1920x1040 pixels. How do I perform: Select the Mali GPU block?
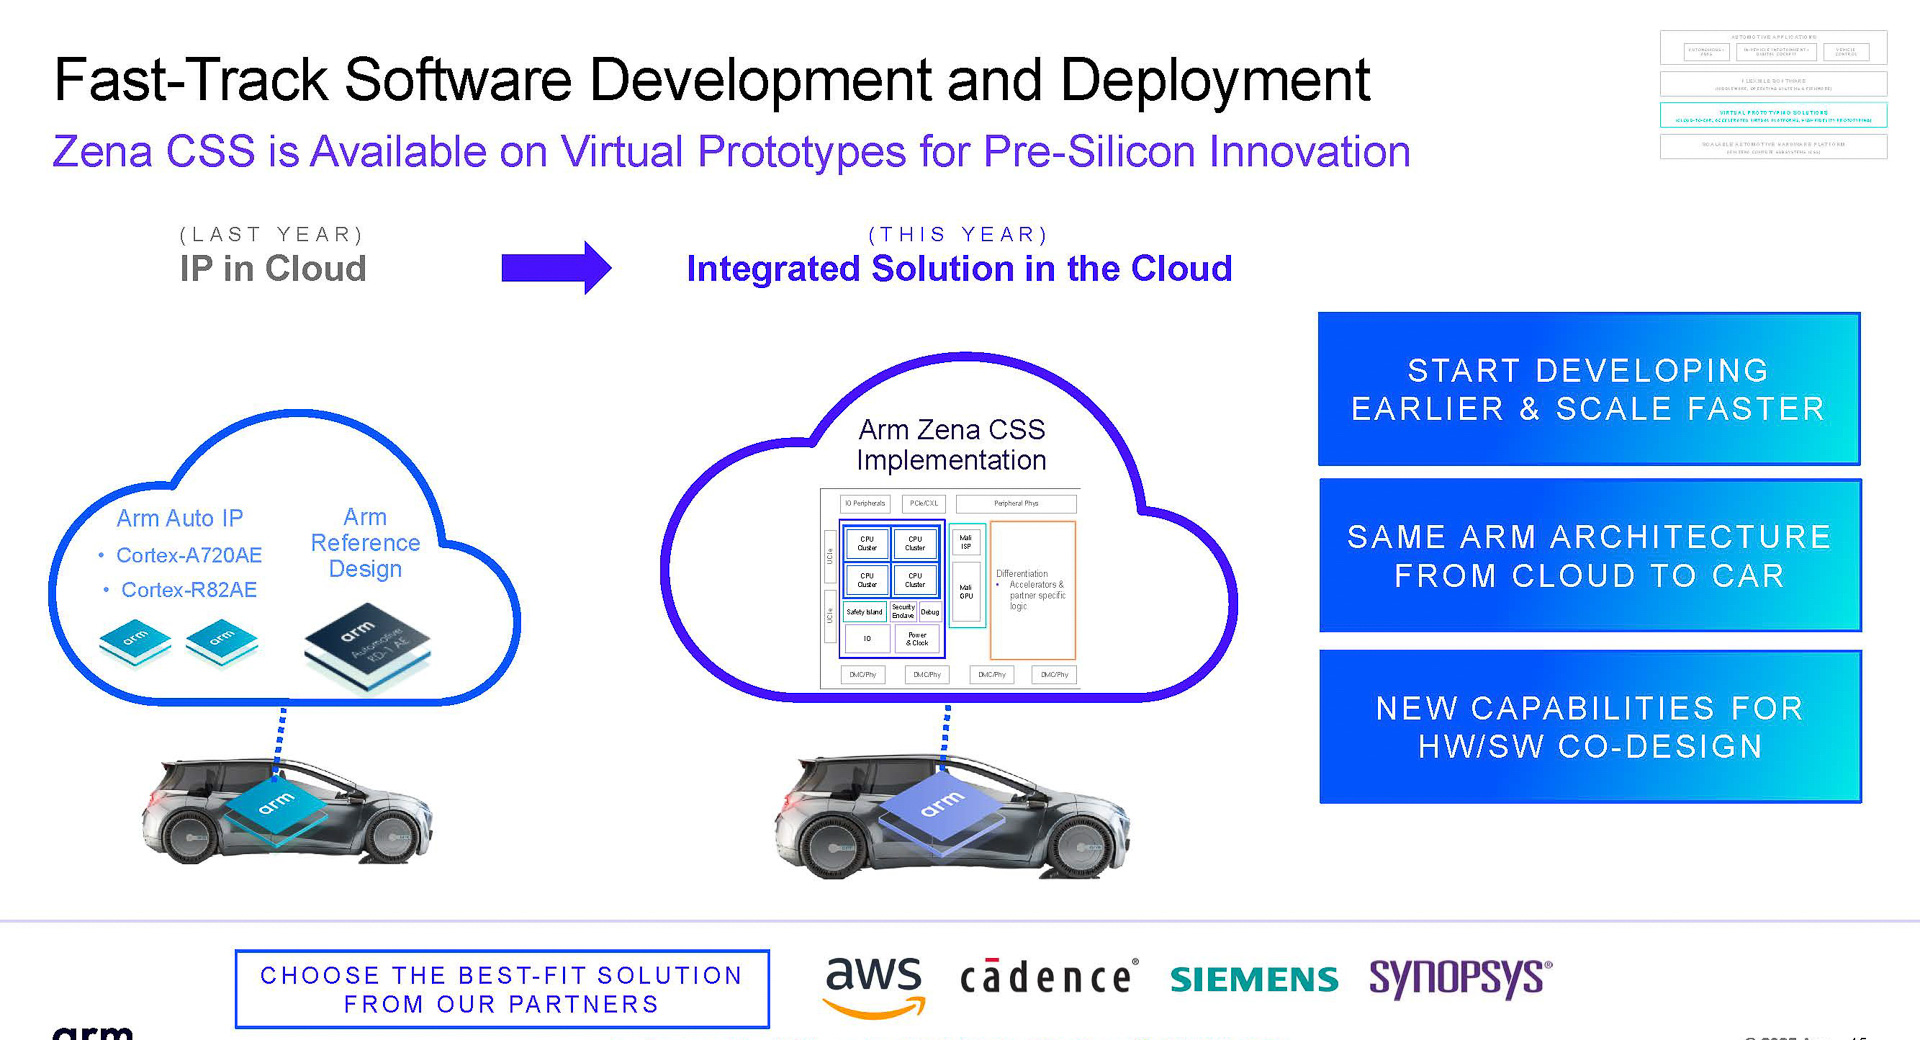click(x=966, y=594)
